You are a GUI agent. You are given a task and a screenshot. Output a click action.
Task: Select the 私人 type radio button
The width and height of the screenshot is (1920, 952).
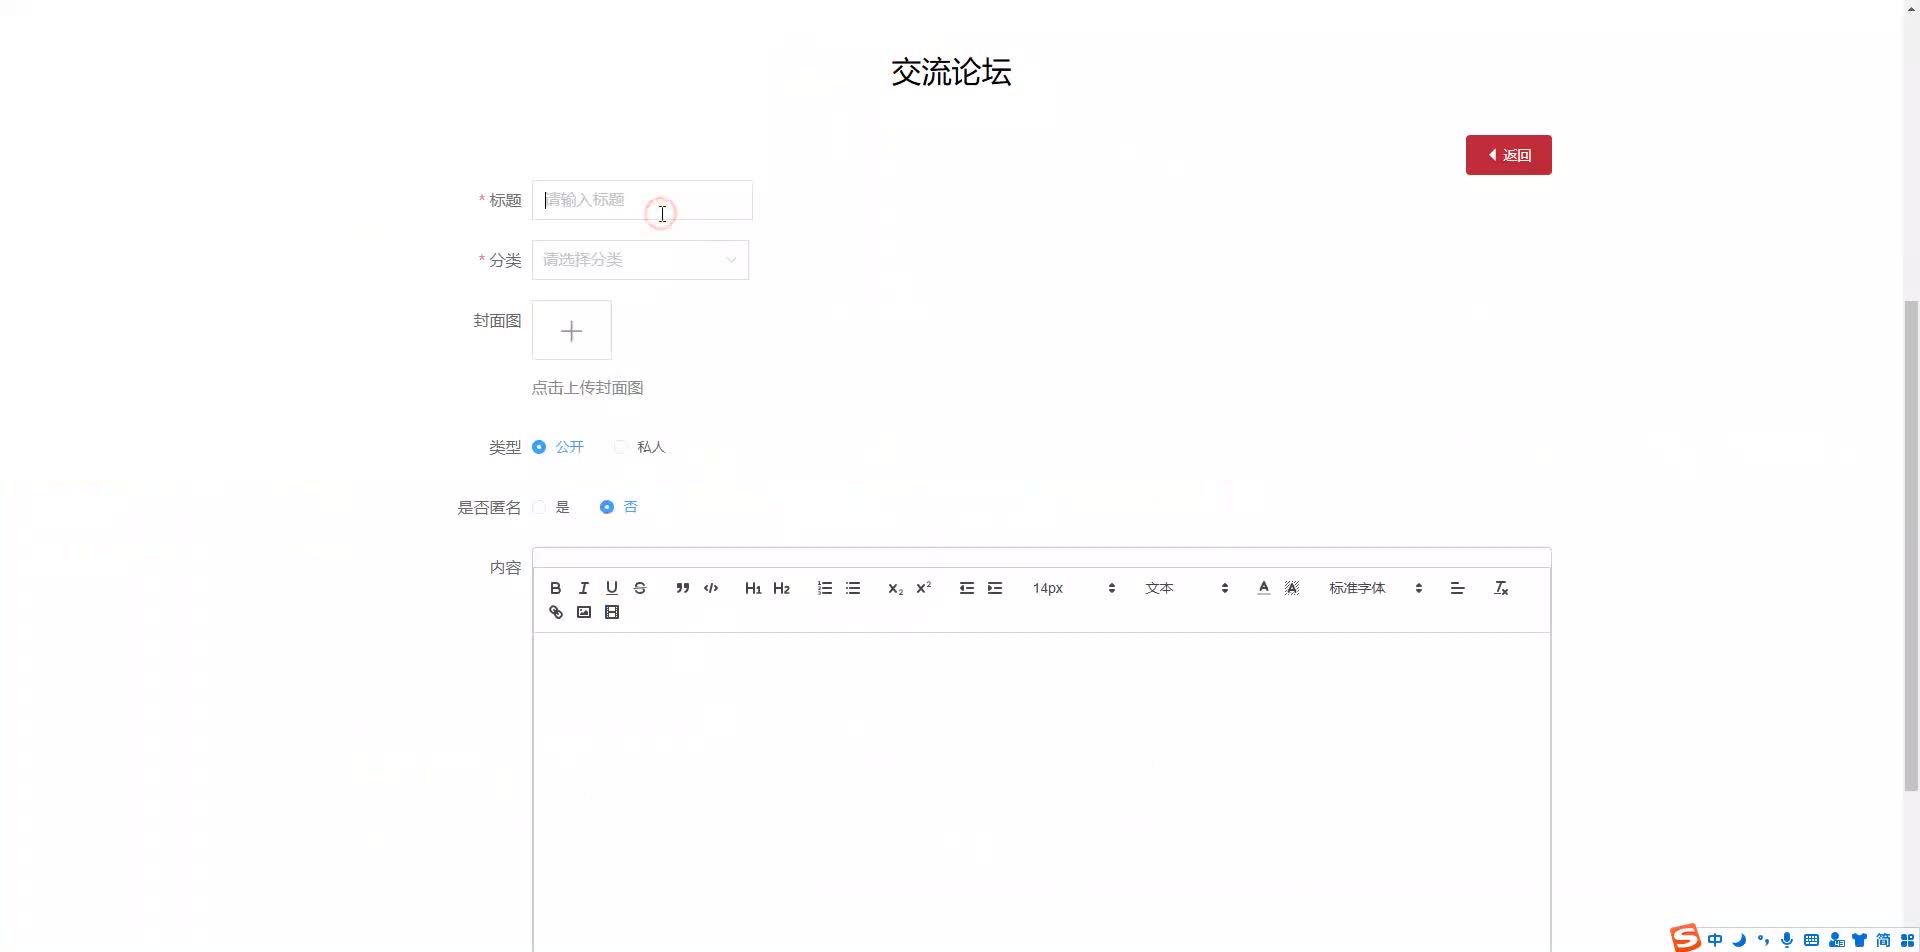click(620, 447)
